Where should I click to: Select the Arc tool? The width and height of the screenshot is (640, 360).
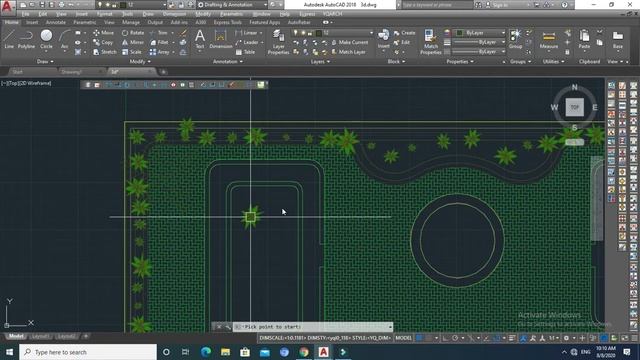pos(64,39)
